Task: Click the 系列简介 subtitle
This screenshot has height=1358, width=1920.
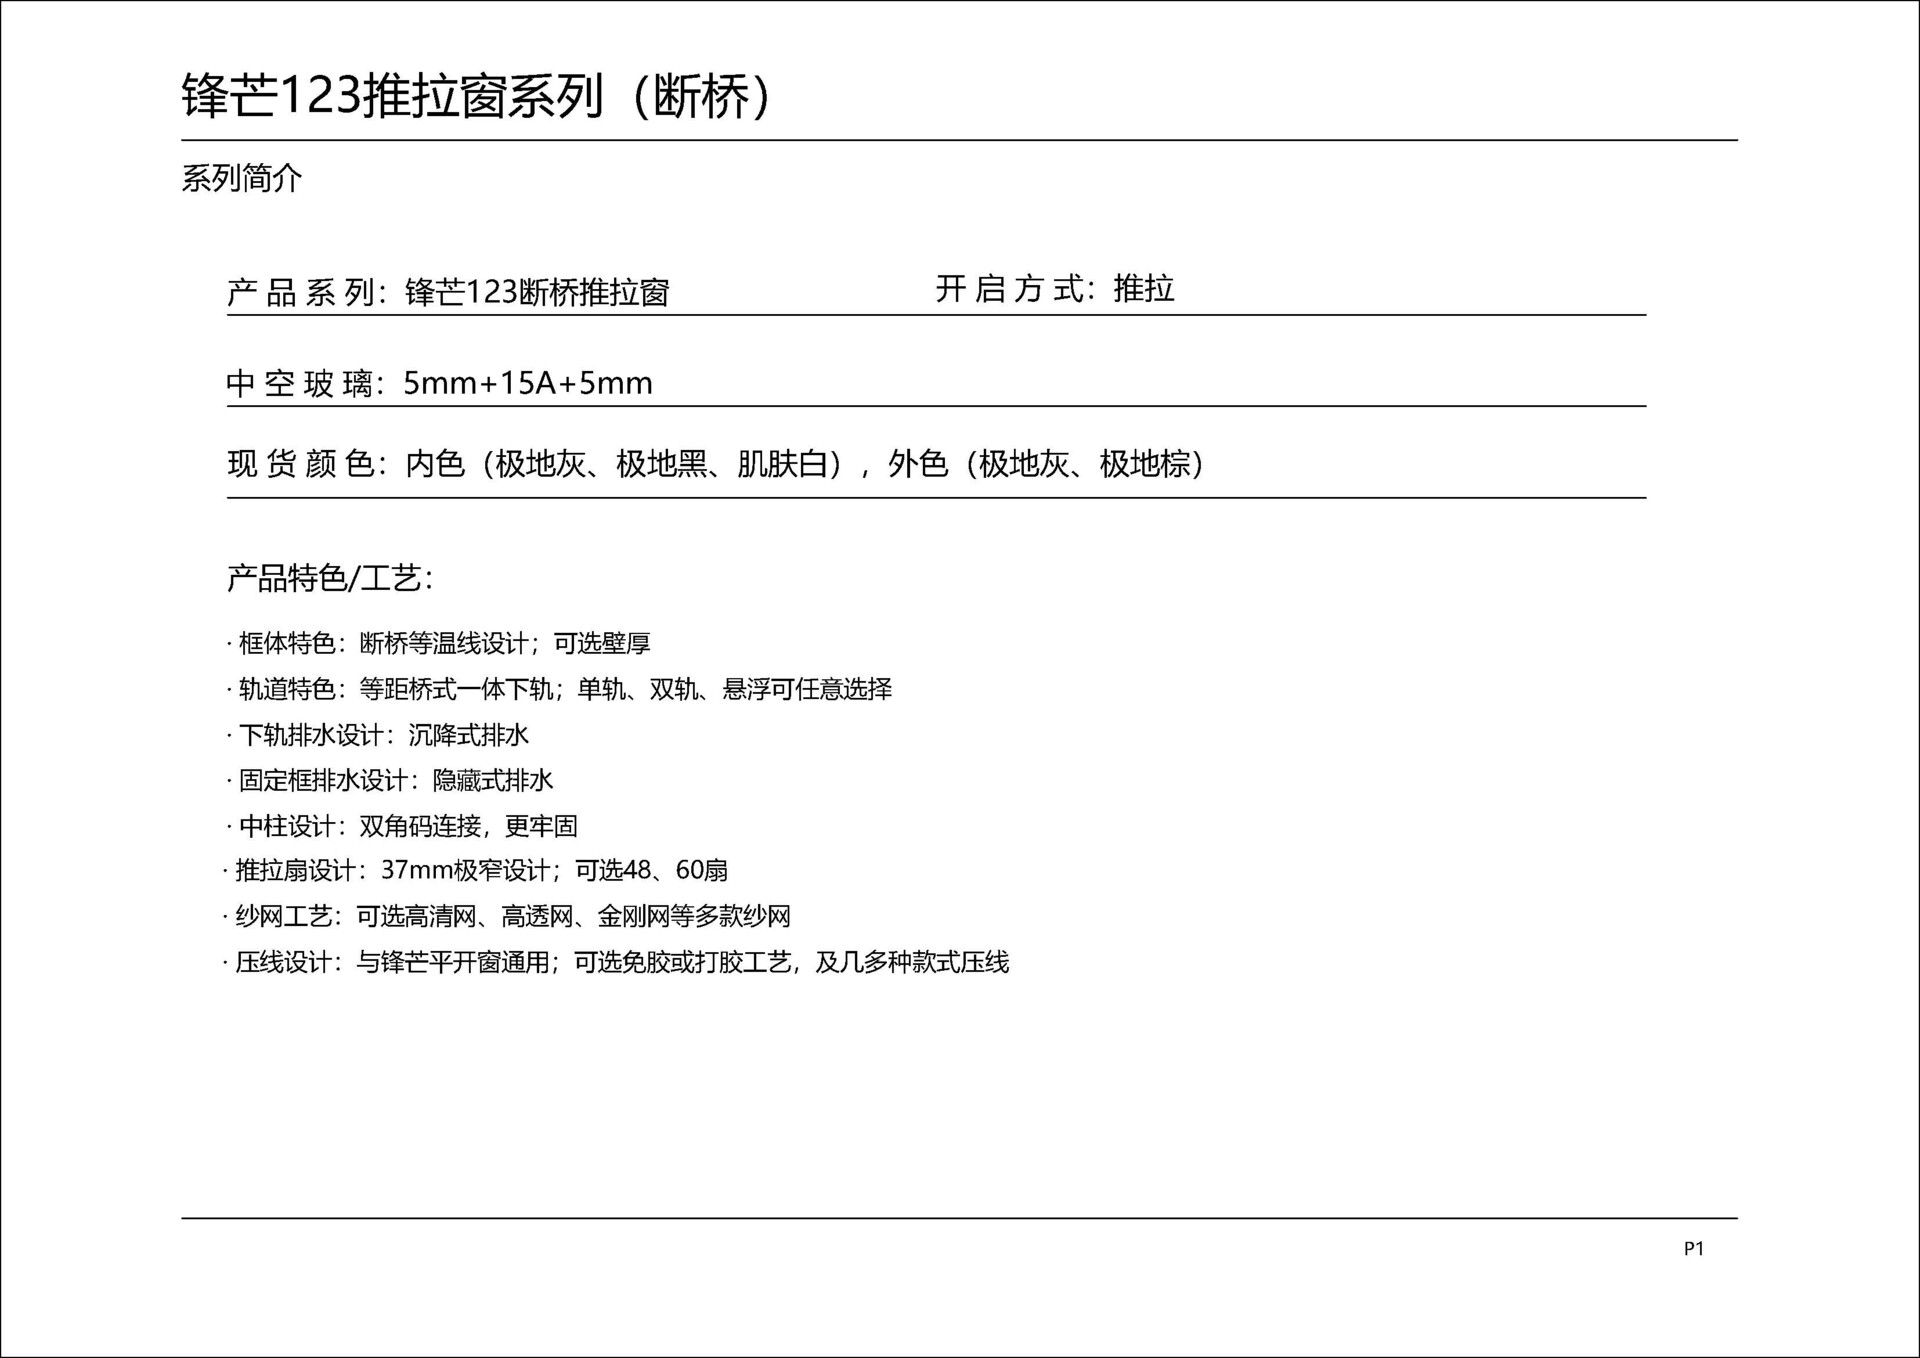Action: [x=241, y=178]
